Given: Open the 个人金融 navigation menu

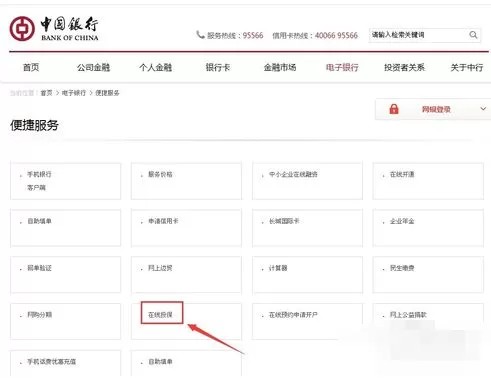Looking at the screenshot, I should coord(155,67).
